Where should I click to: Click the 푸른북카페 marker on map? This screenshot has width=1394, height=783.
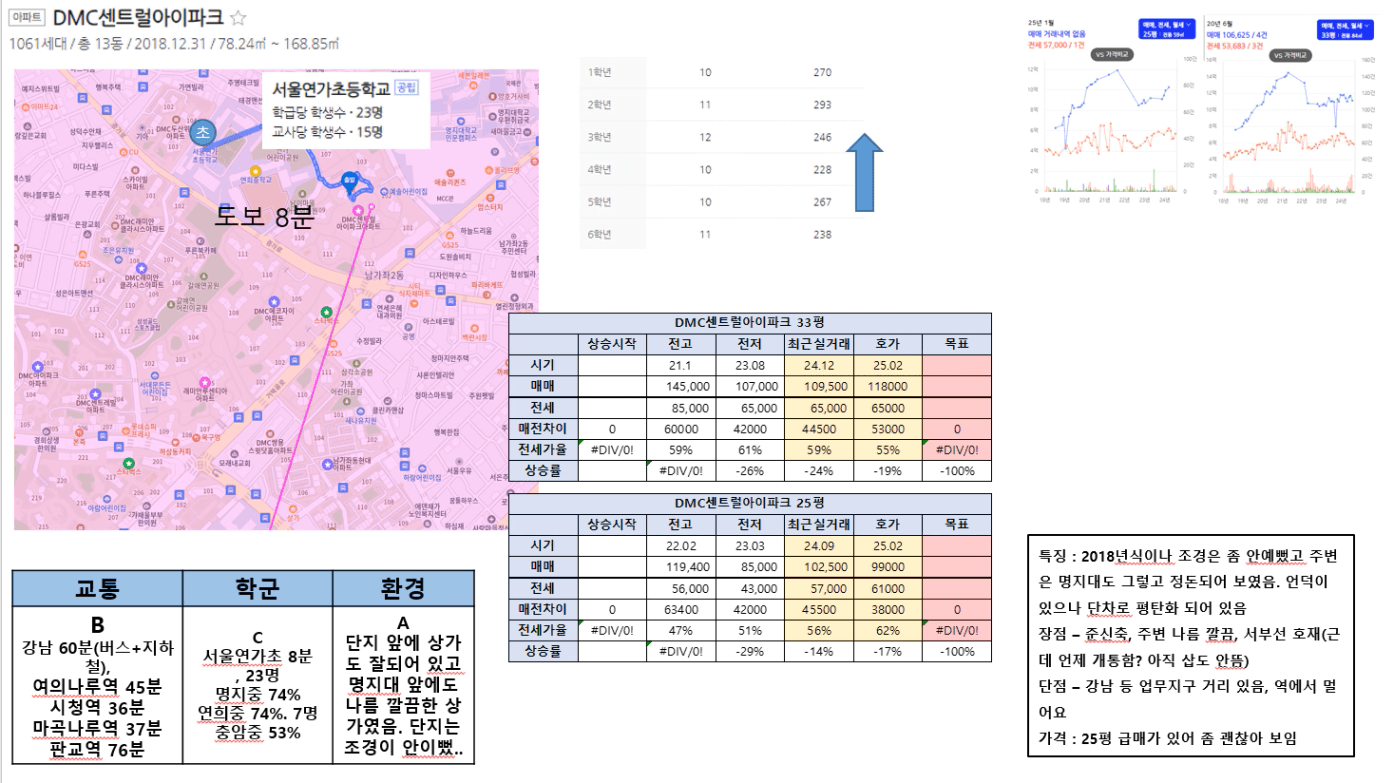pyautogui.click(x=200, y=241)
